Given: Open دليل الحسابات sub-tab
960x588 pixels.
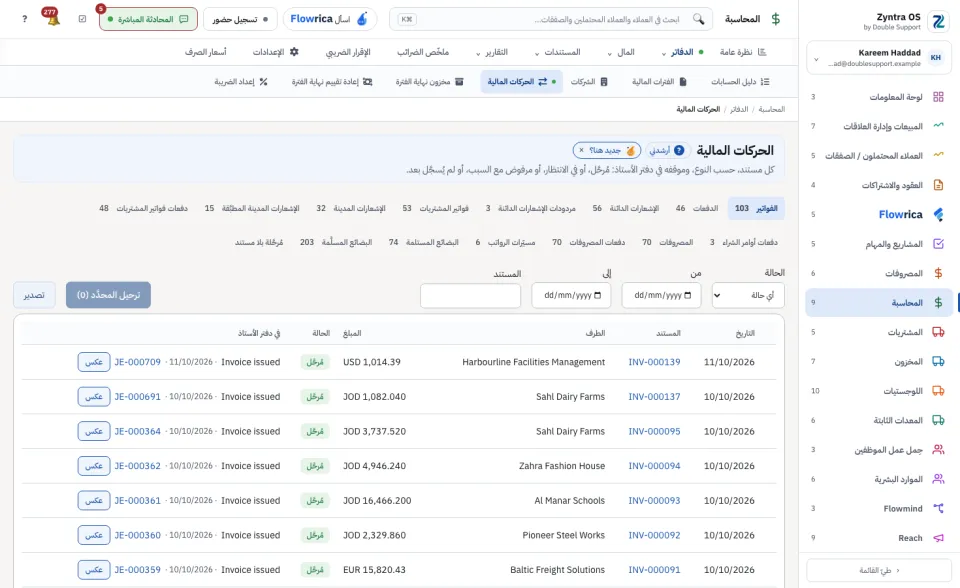Looking at the screenshot, I should (x=740, y=81).
